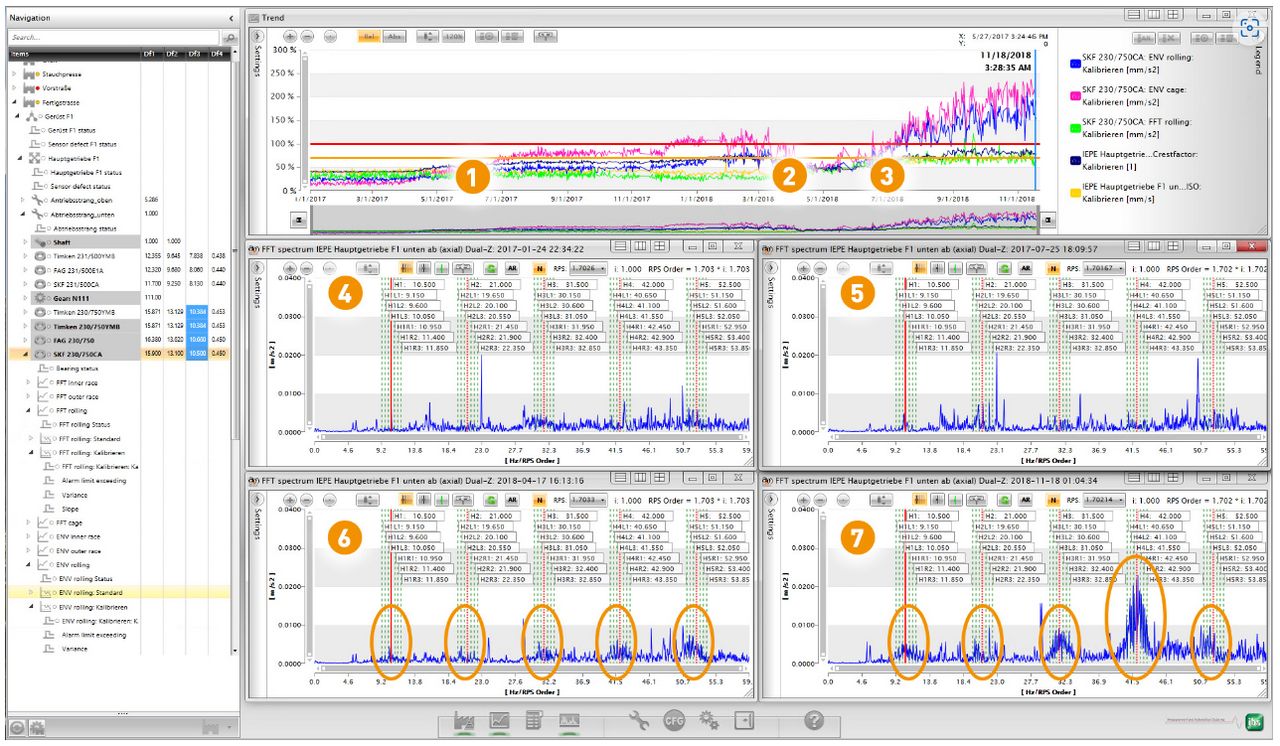Toggle N in the 2018-04-17 FFT window
The height and width of the screenshot is (746, 1280).
coord(539,498)
